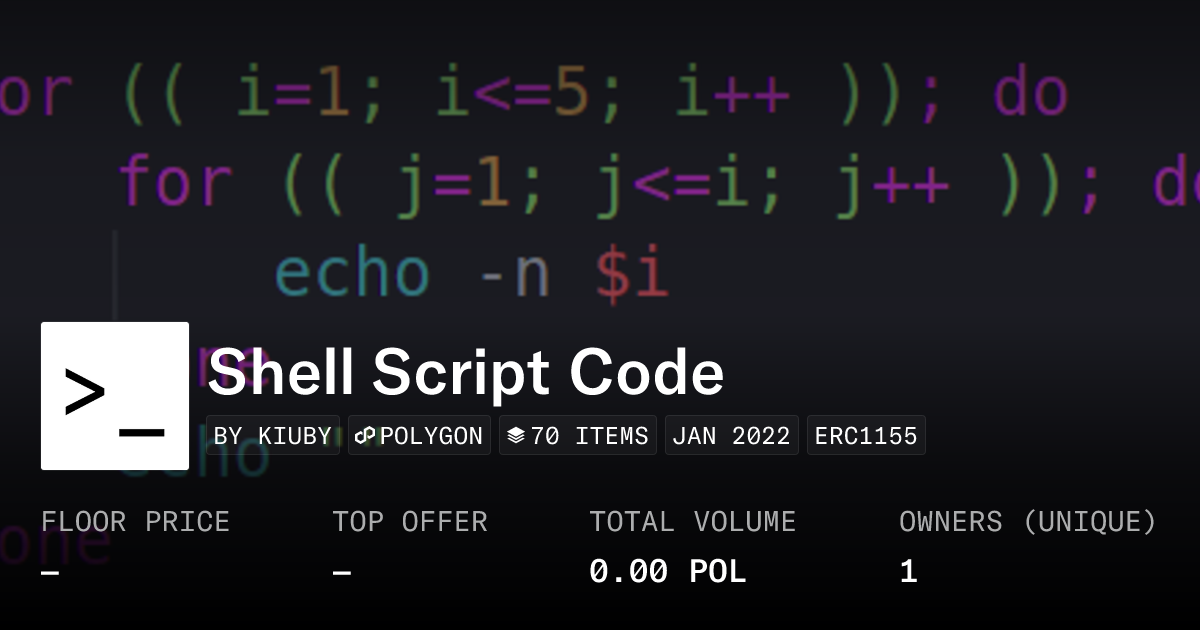Click the TOTAL VOLUME heading
1200x630 pixels.
[693, 521]
